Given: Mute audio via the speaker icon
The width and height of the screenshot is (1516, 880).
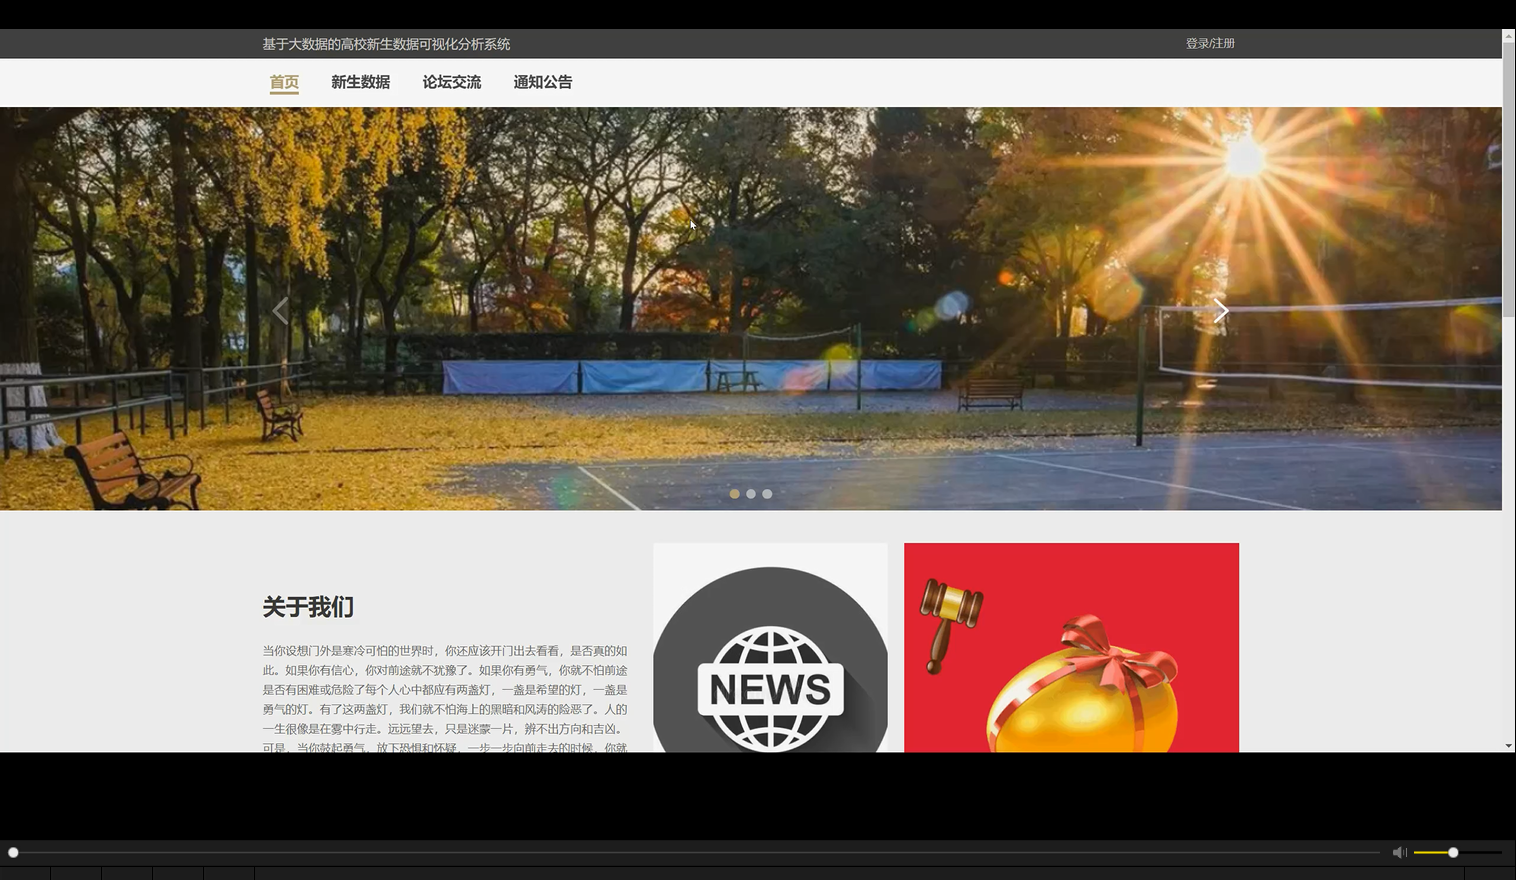Looking at the screenshot, I should (x=1398, y=852).
